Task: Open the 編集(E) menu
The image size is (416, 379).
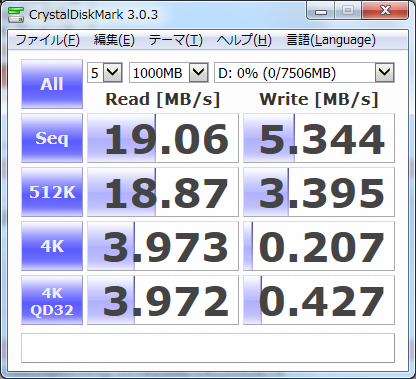Action: click(x=114, y=40)
